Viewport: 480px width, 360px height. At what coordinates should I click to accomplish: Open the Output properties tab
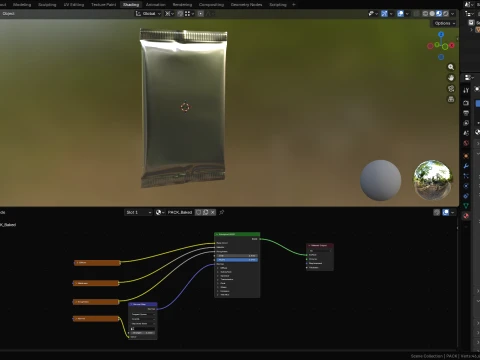[x=466, y=113]
